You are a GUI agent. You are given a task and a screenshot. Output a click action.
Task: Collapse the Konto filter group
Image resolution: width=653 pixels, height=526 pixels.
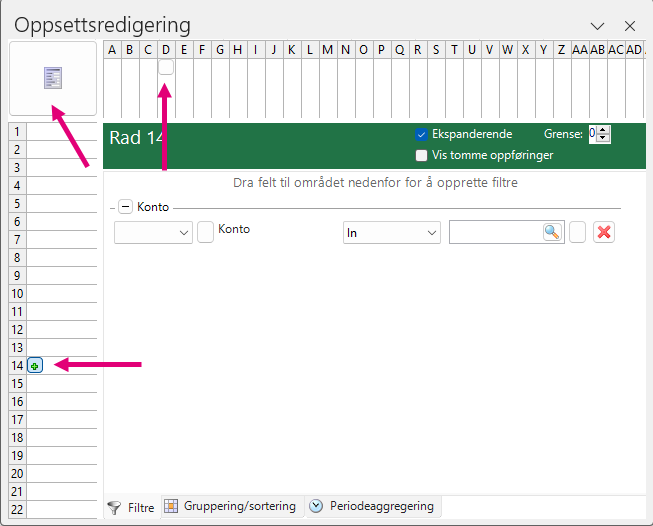pos(125,207)
